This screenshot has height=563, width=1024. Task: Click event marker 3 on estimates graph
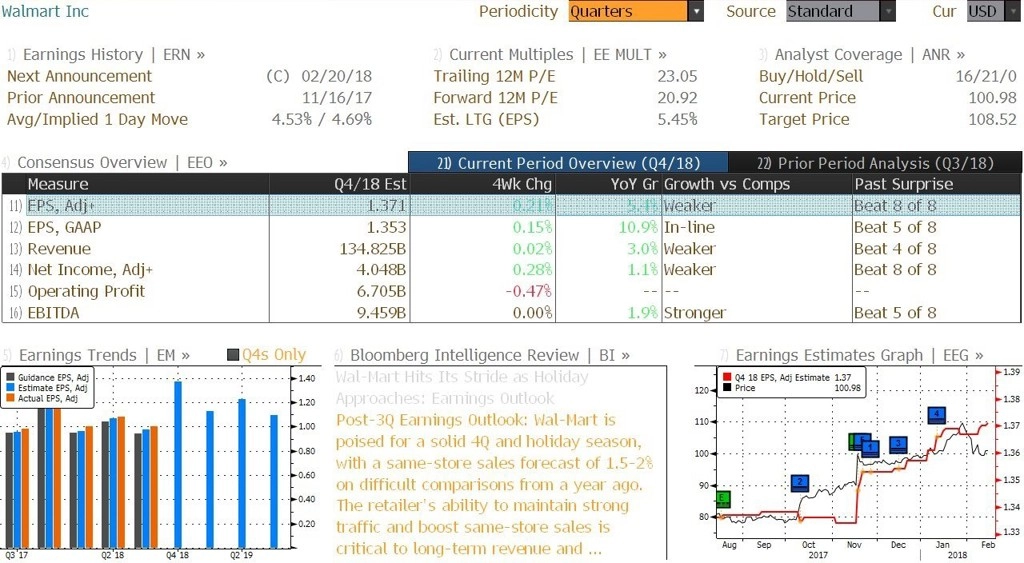(899, 444)
